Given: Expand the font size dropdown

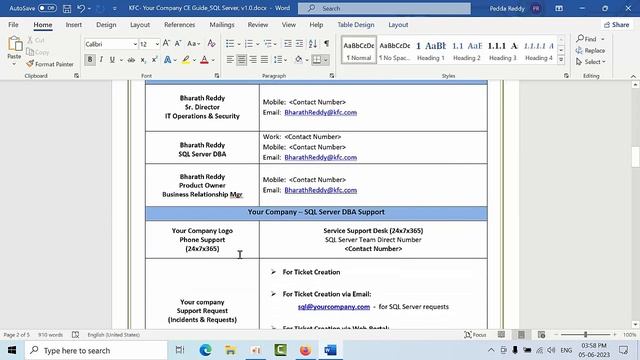Looking at the screenshot, I should pyautogui.click(x=157, y=44).
